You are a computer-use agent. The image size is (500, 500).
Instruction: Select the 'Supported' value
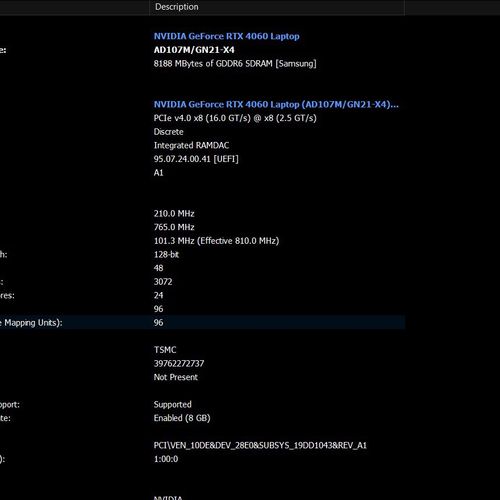[173, 405]
